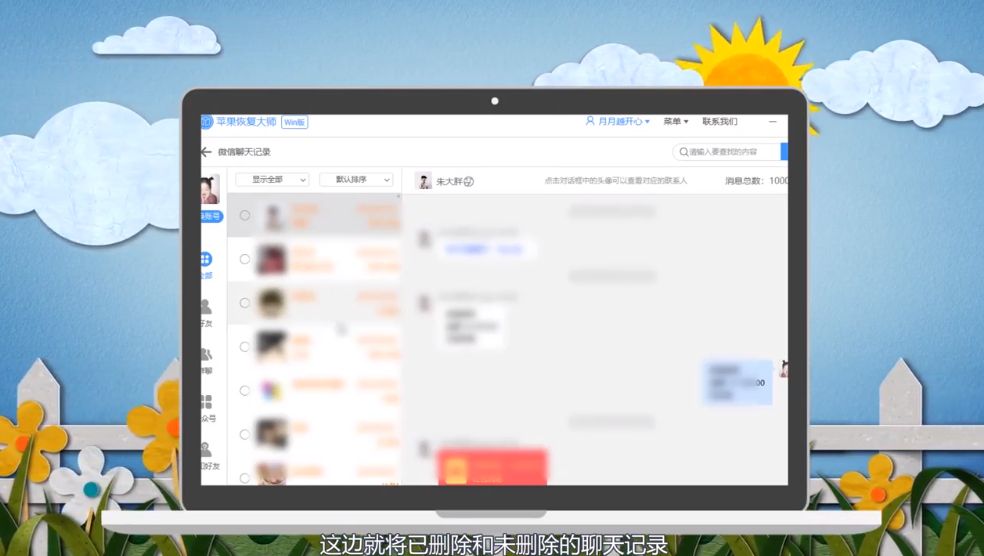The height and width of the screenshot is (556, 984).
Task: Click the account avatar in the sidebar
Action: [210, 190]
